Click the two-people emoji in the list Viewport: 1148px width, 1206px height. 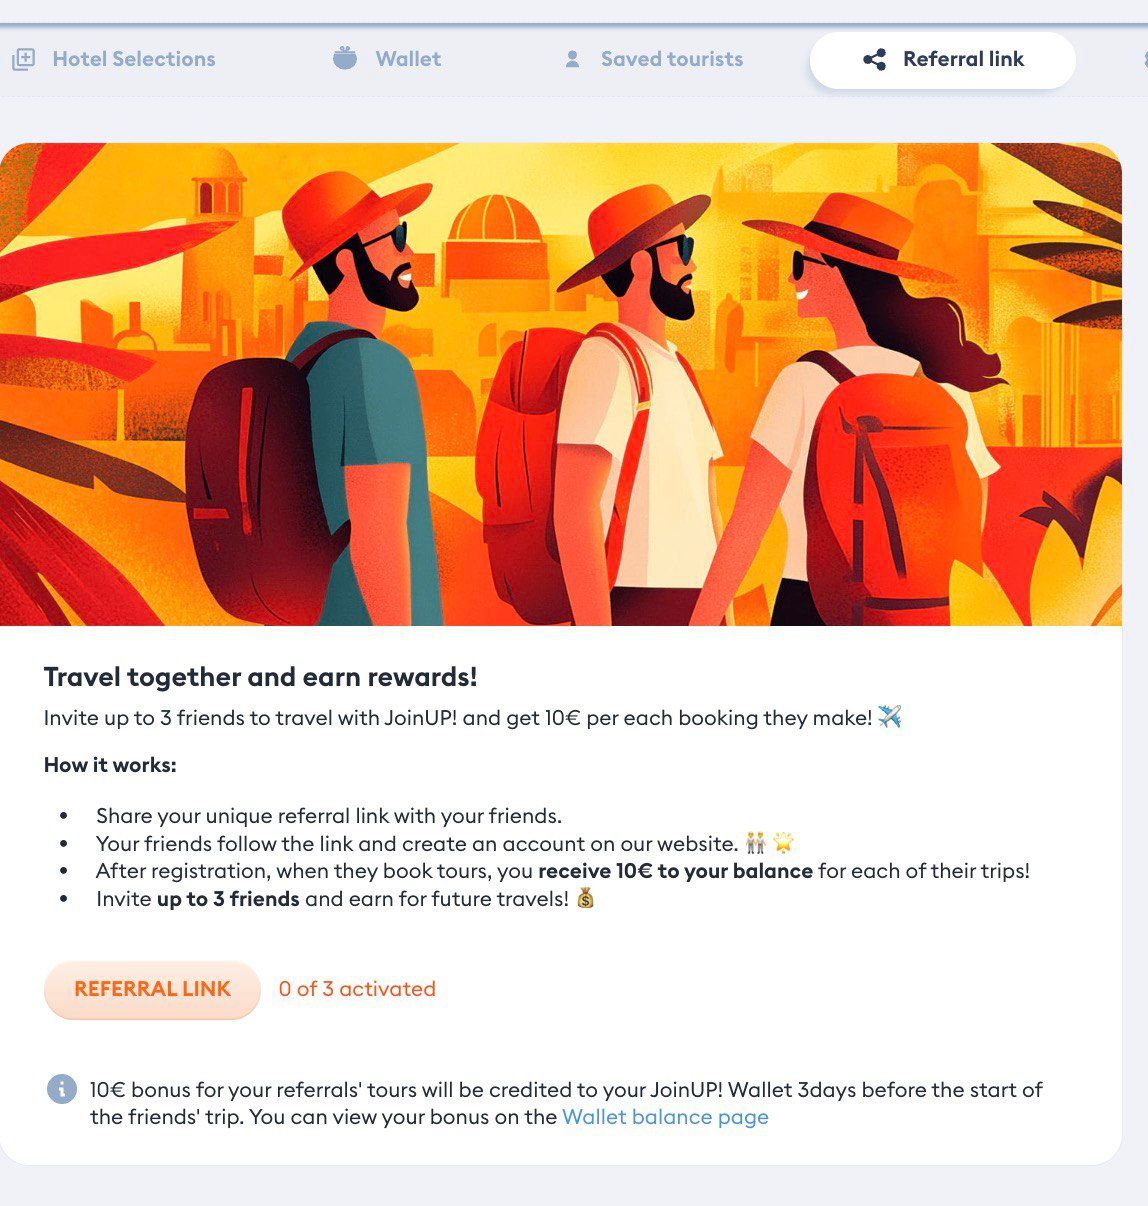click(x=755, y=844)
